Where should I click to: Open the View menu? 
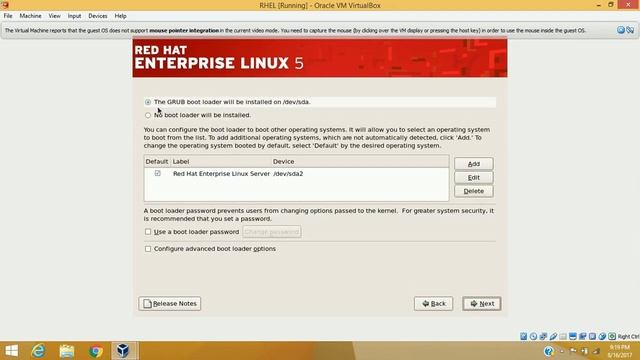54,16
